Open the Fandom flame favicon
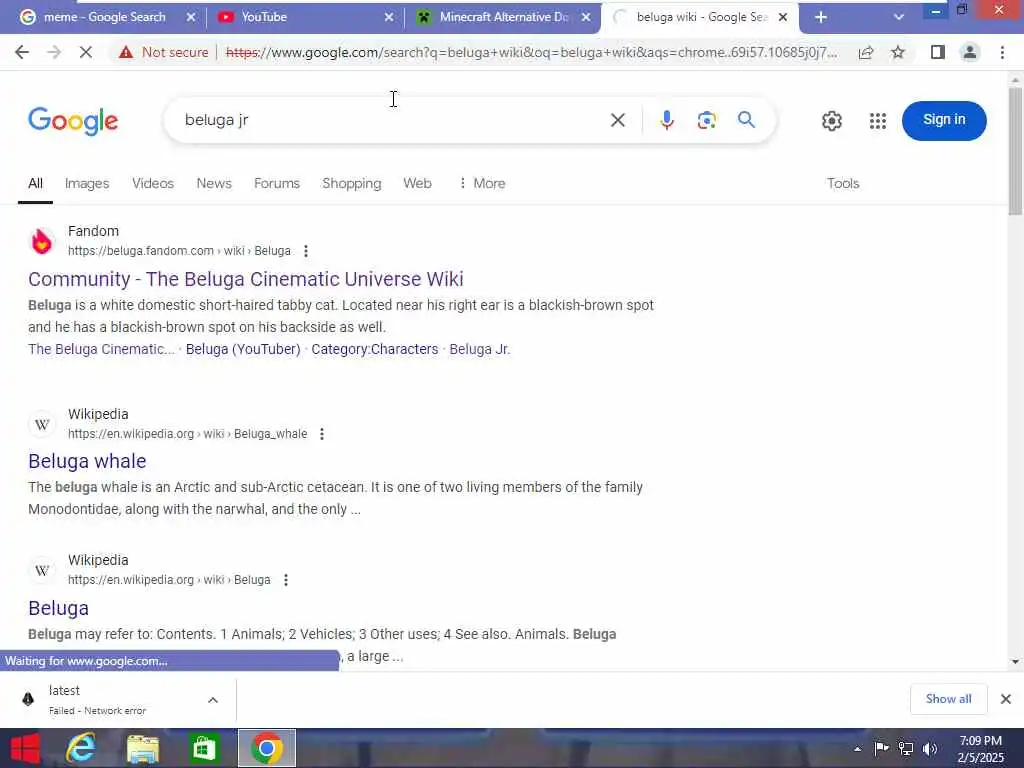Image resolution: width=1024 pixels, height=768 pixels. click(x=42, y=241)
